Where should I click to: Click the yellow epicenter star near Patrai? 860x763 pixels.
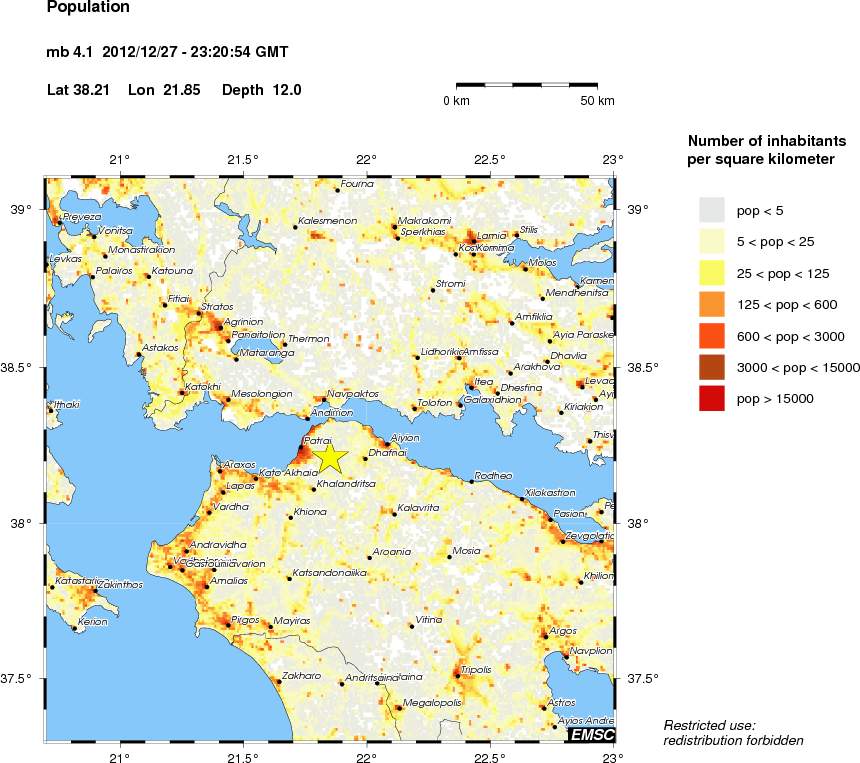pos(330,459)
